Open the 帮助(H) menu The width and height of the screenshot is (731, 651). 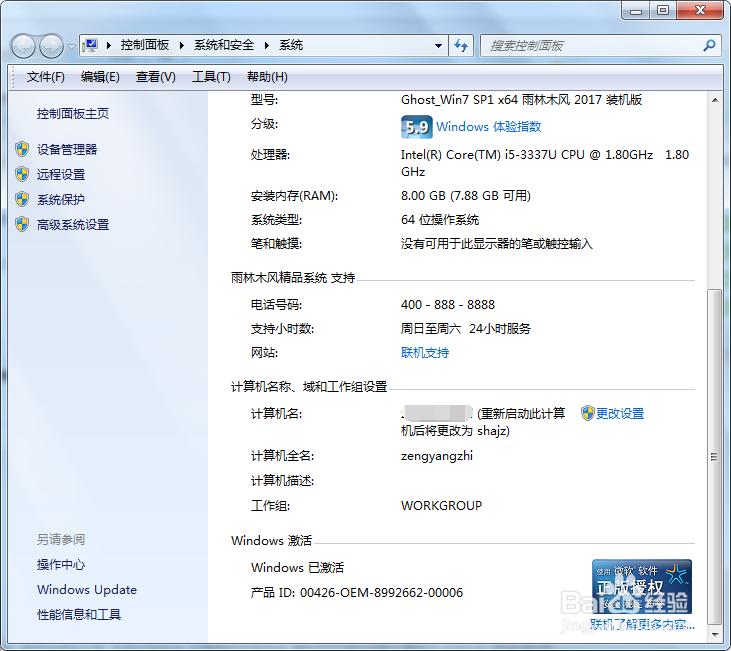pyautogui.click(x=267, y=77)
